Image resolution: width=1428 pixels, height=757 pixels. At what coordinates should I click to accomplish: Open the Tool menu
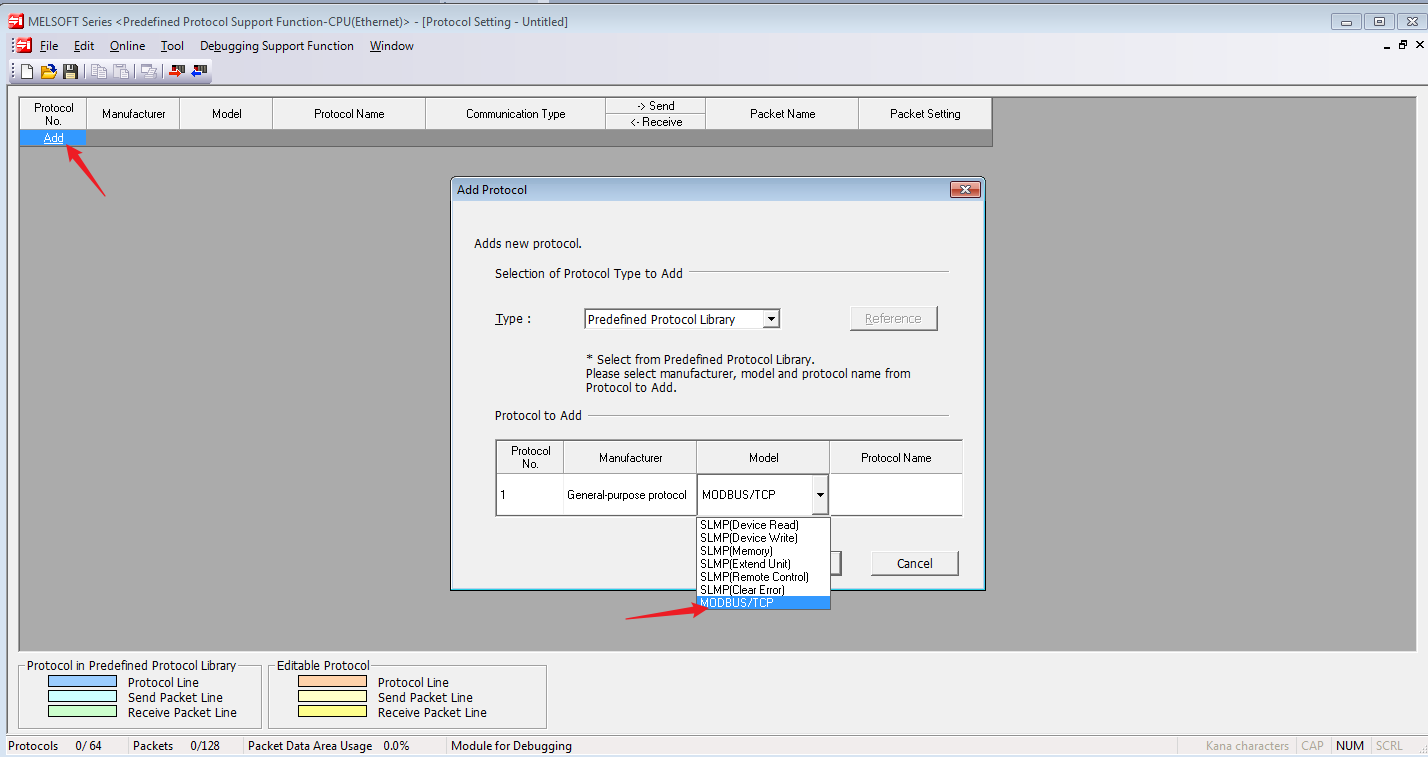172,46
